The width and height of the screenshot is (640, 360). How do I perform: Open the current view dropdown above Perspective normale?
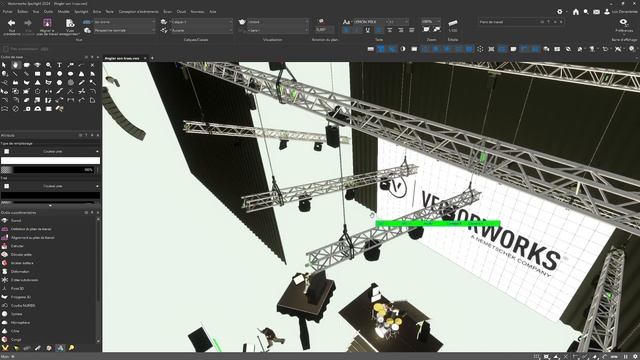click(x=124, y=22)
